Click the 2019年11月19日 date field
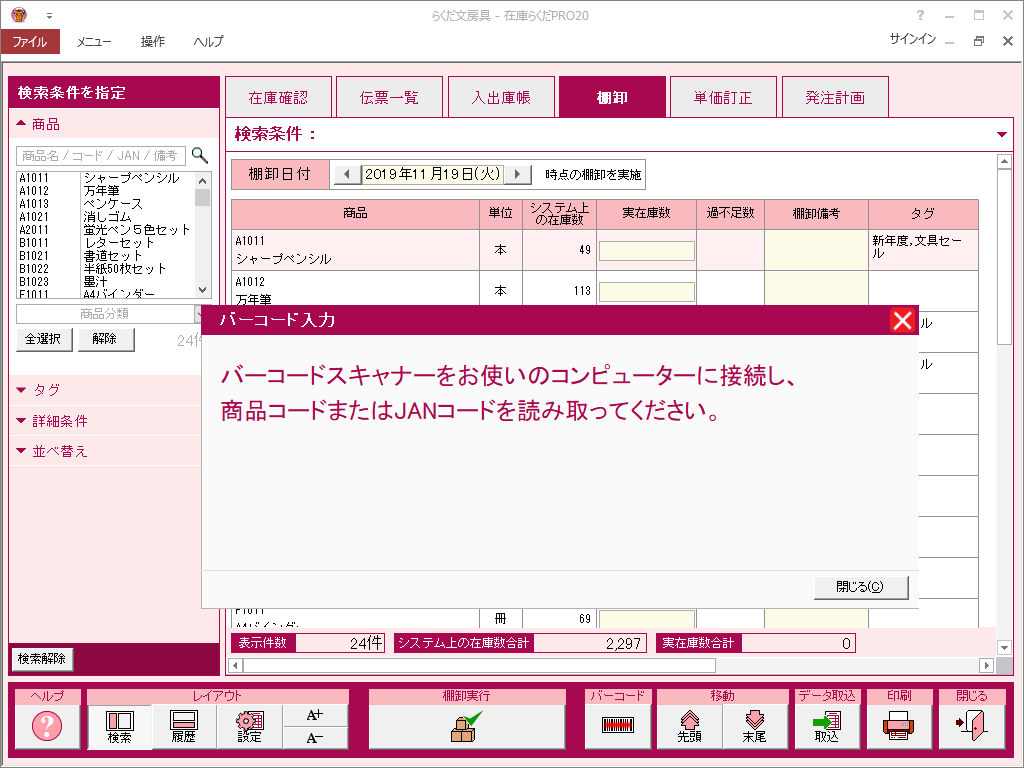 click(432, 174)
